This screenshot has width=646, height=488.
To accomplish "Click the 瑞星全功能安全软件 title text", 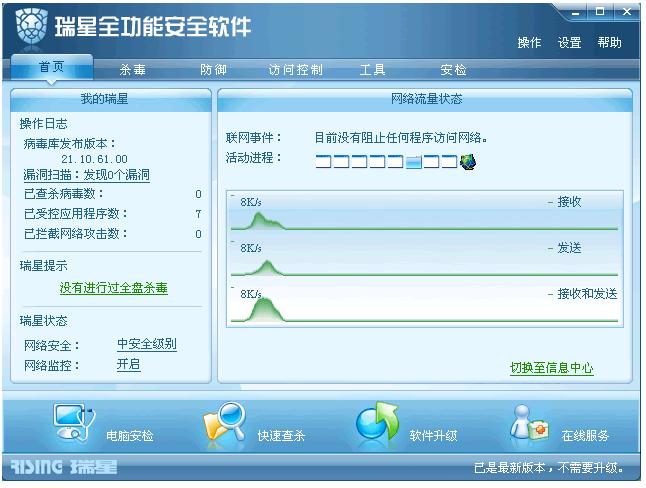I will pos(153,27).
